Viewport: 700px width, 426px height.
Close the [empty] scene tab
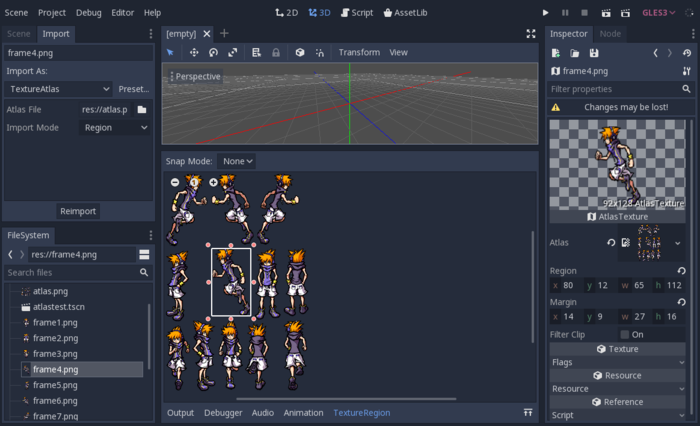(207, 33)
